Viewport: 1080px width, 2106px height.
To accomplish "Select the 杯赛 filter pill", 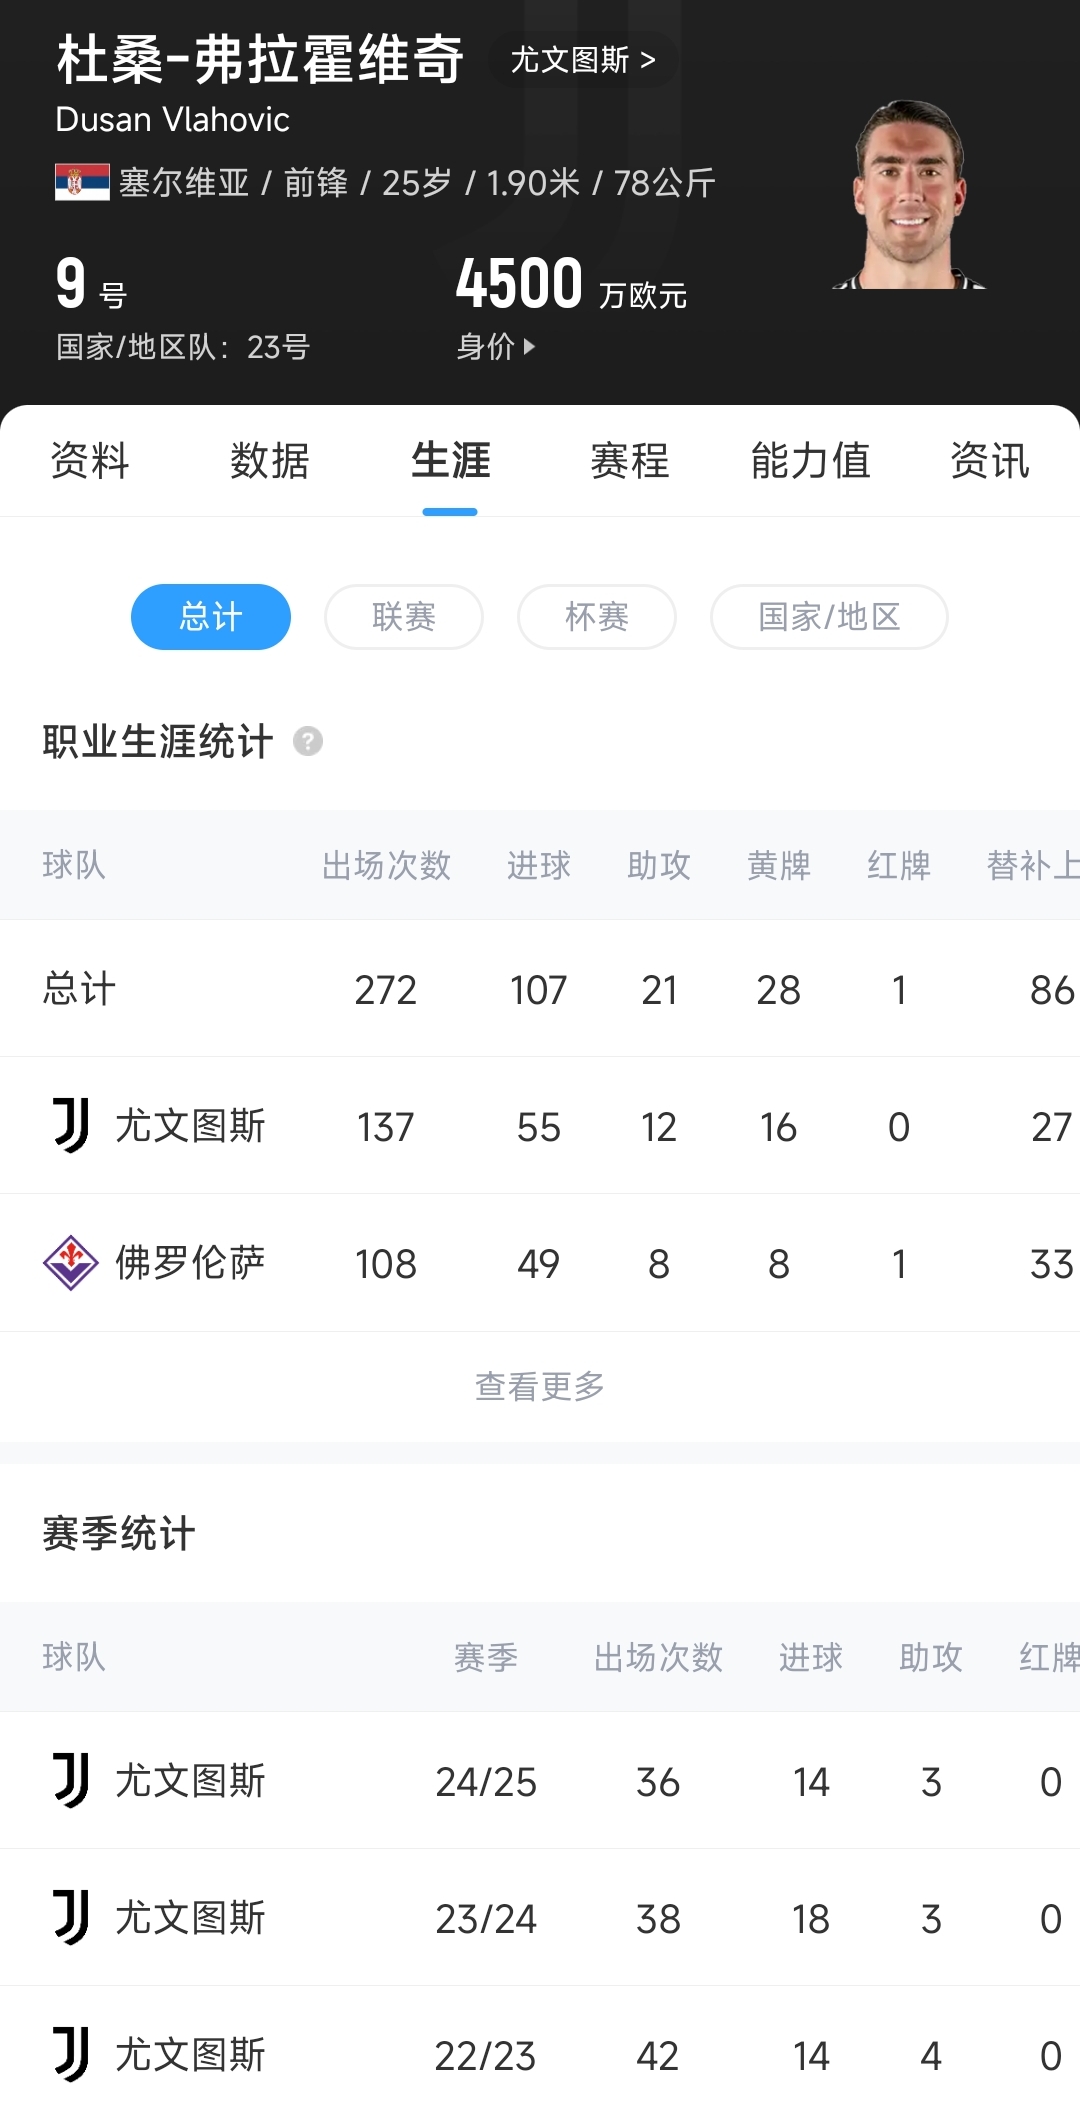I will (597, 617).
